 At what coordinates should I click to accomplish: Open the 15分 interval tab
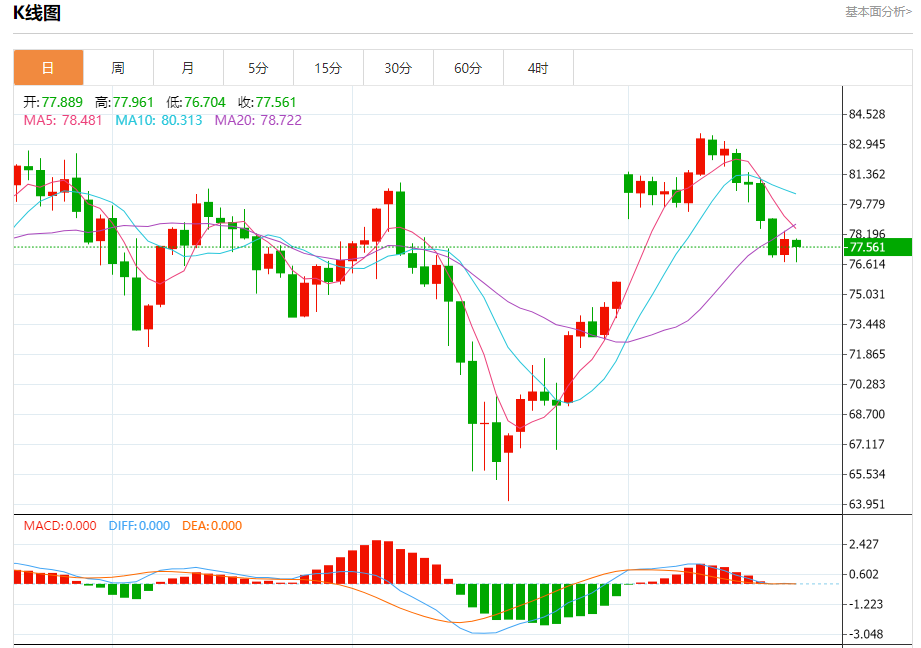click(x=328, y=68)
